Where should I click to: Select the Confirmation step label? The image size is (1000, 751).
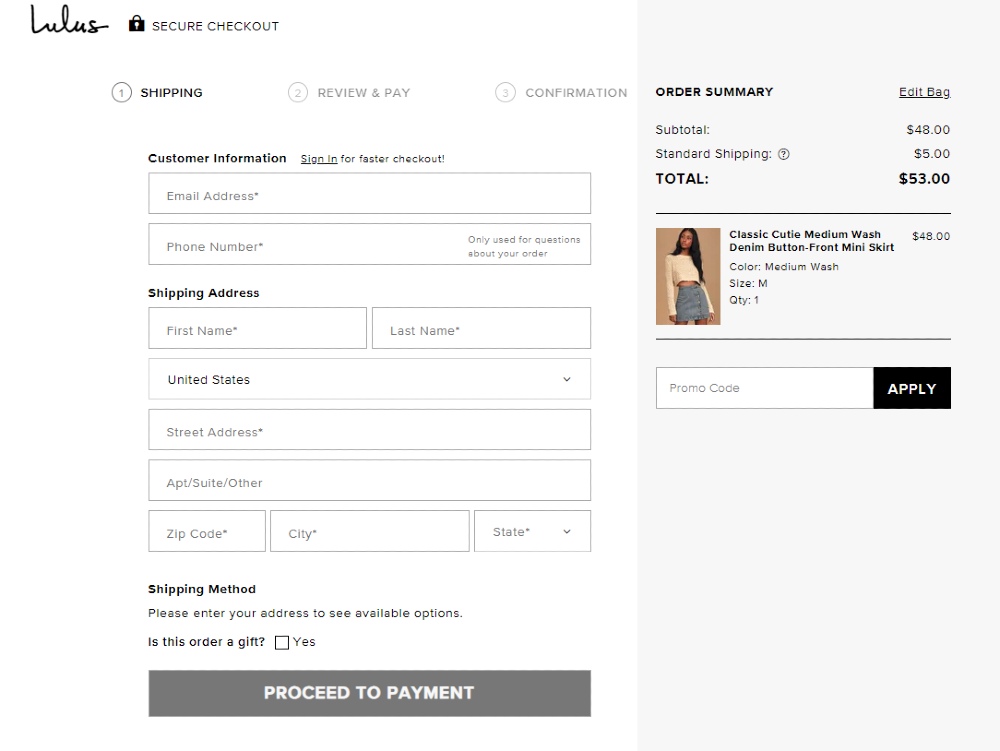pyautogui.click(x=576, y=93)
